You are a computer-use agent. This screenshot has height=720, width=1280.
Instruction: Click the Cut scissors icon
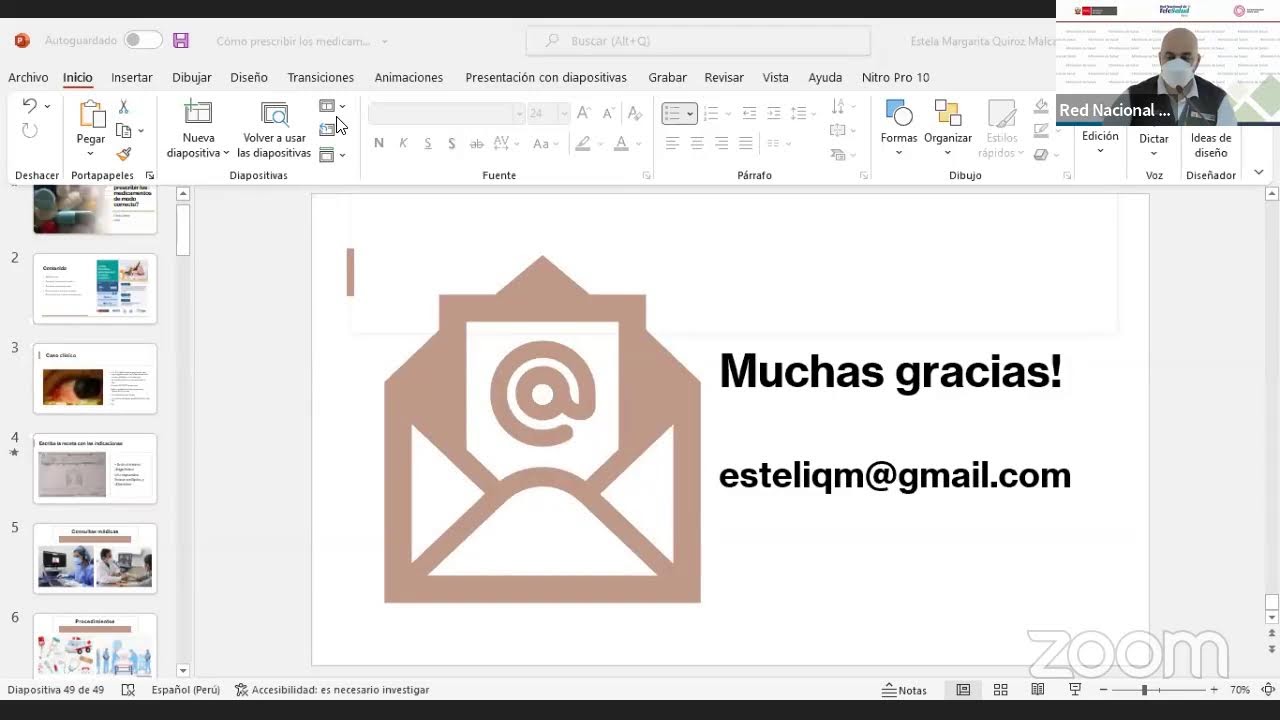[124, 107]
